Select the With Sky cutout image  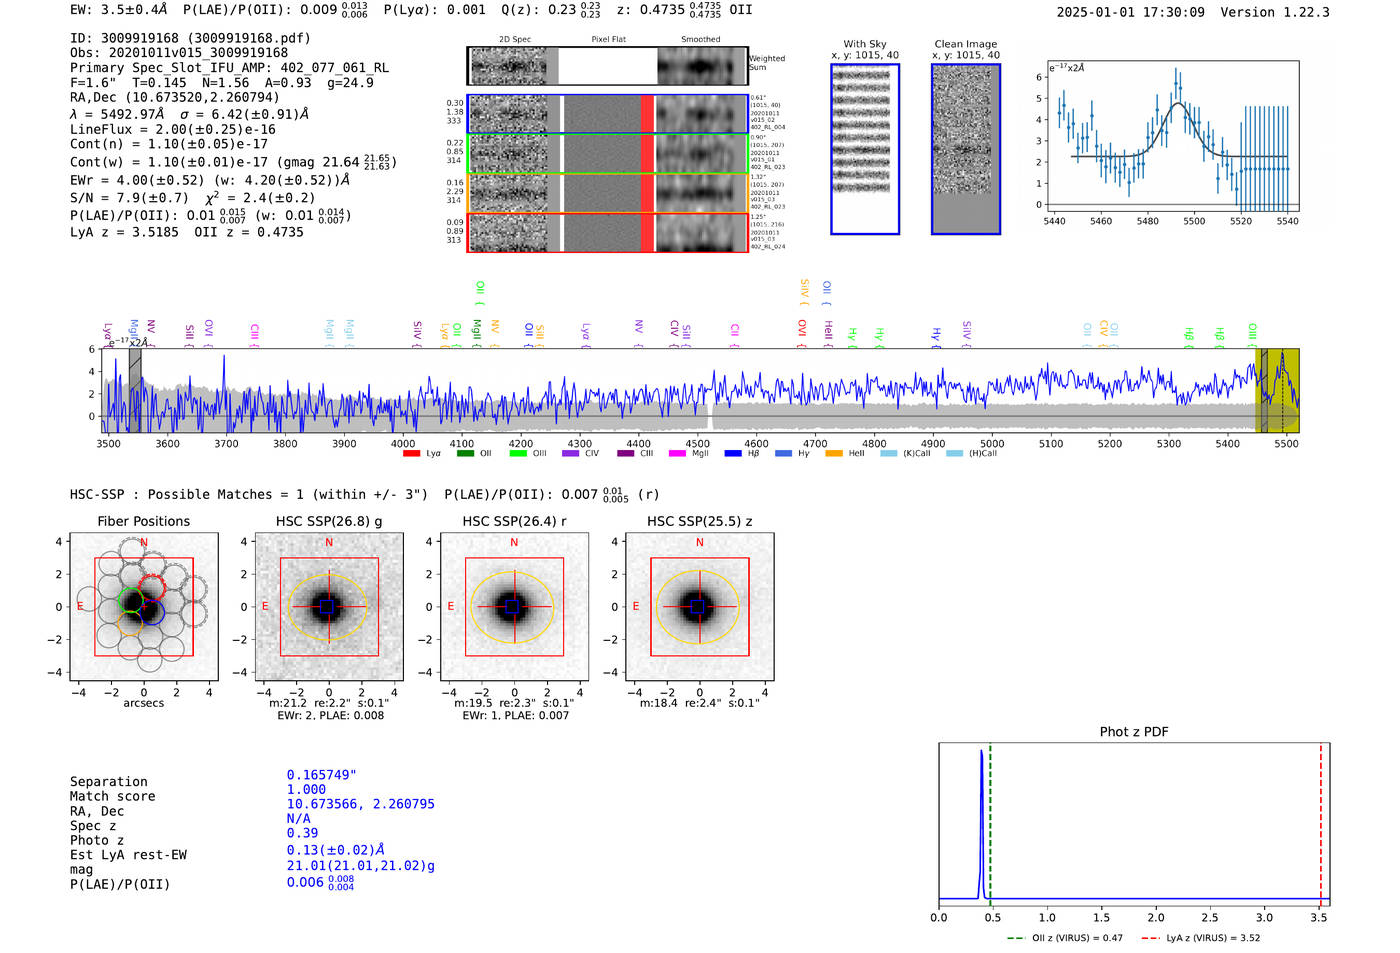(x=865, y=149)
